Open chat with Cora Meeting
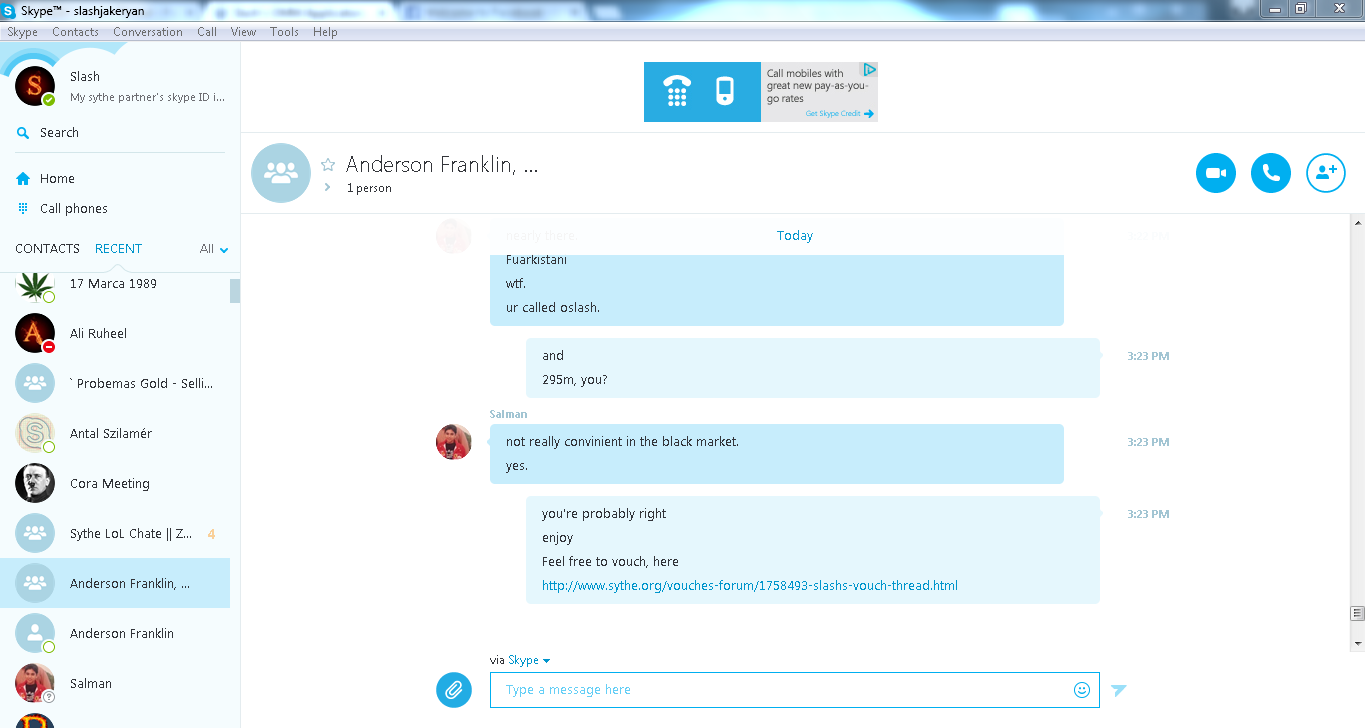The width and height of the screenshot is (1365, 728). coord(115,483)
